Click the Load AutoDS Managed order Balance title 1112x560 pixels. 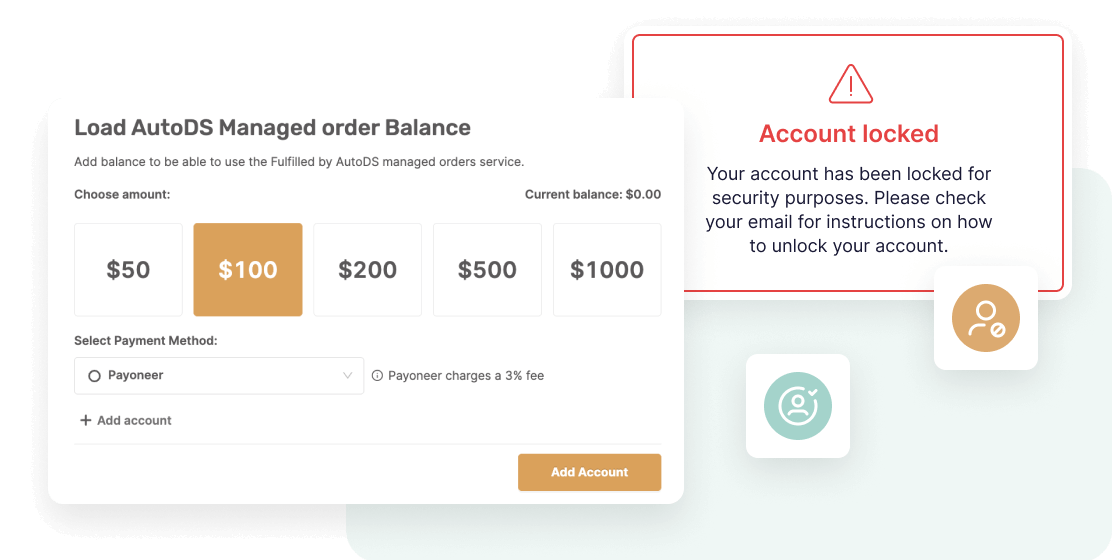point(272,128)
